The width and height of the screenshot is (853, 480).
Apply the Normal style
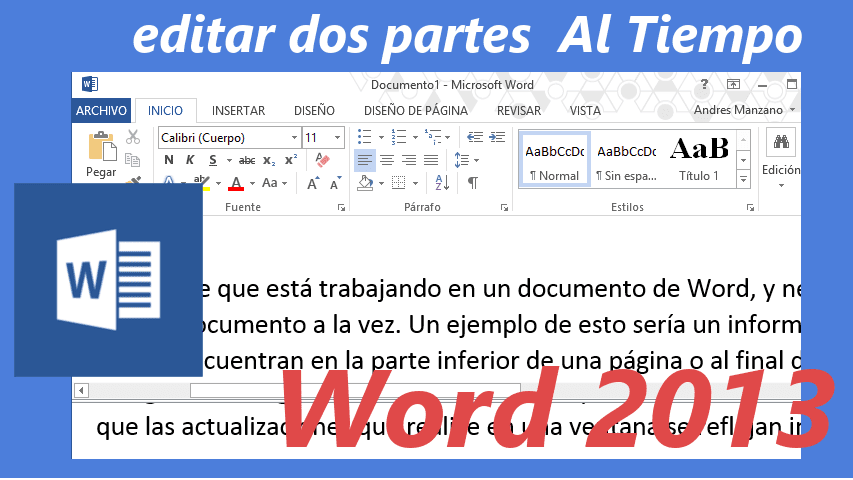point(554,161)
